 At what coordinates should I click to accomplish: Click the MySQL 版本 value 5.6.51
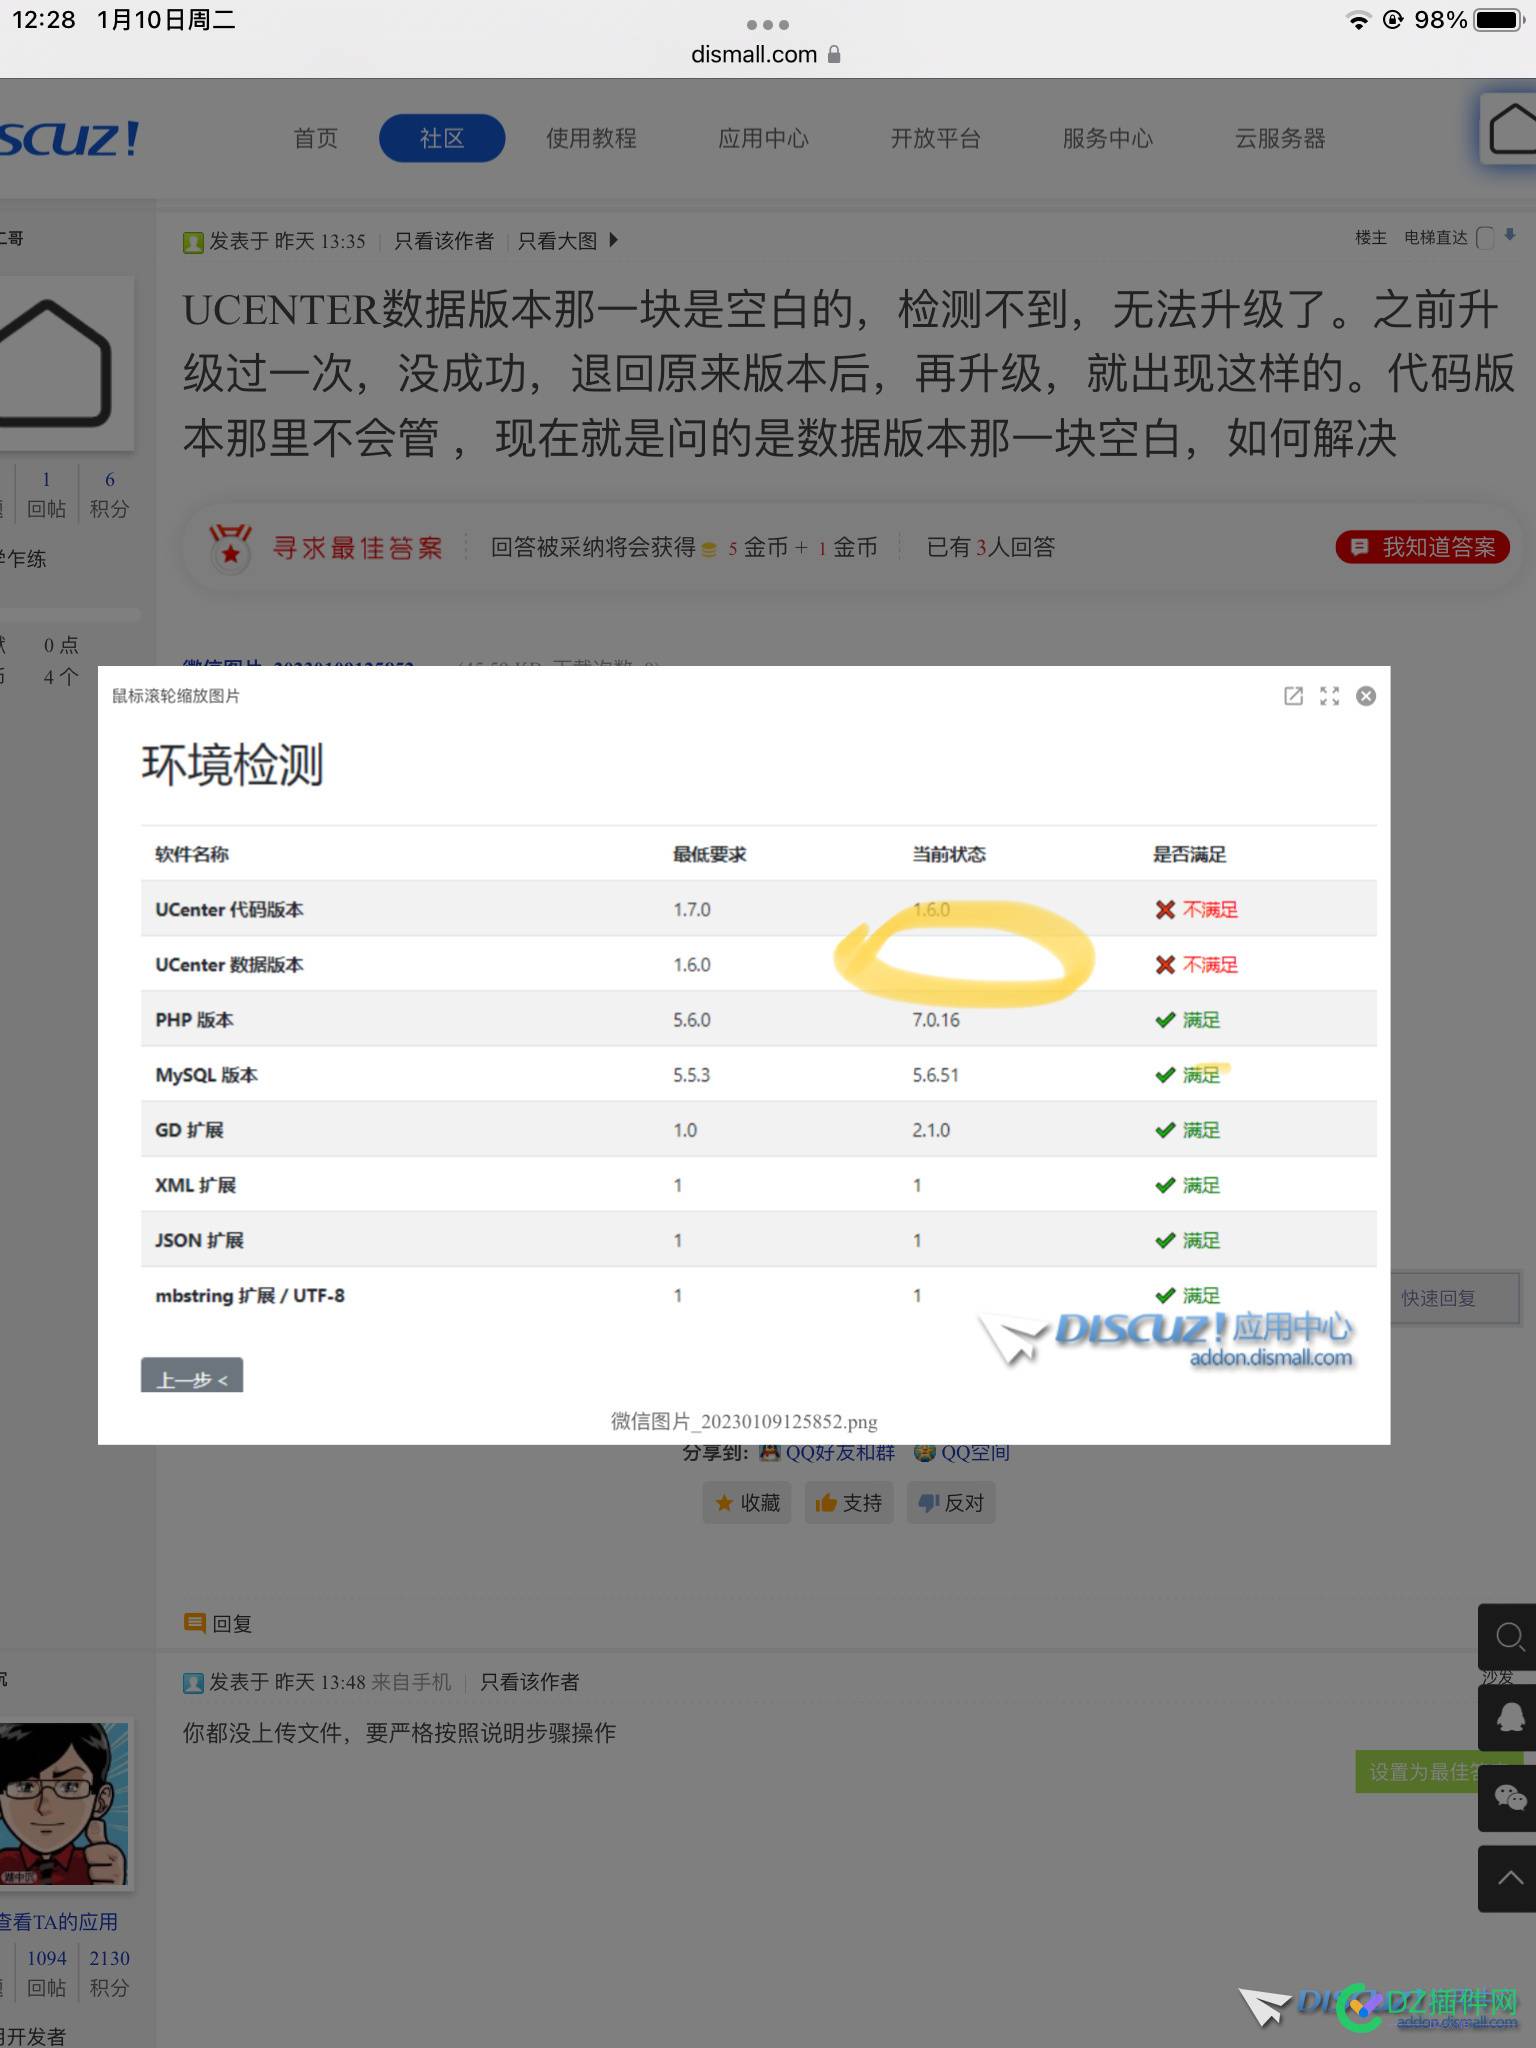click(x=935, y=1075)
